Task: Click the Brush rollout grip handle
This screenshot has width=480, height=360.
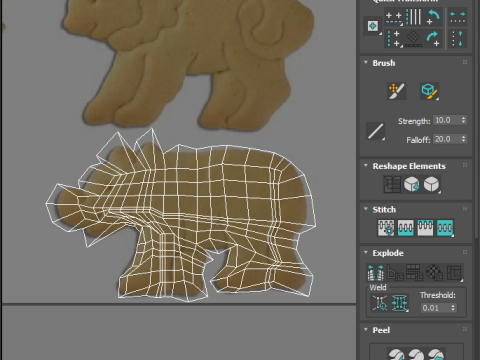Action: coord(465,62)
